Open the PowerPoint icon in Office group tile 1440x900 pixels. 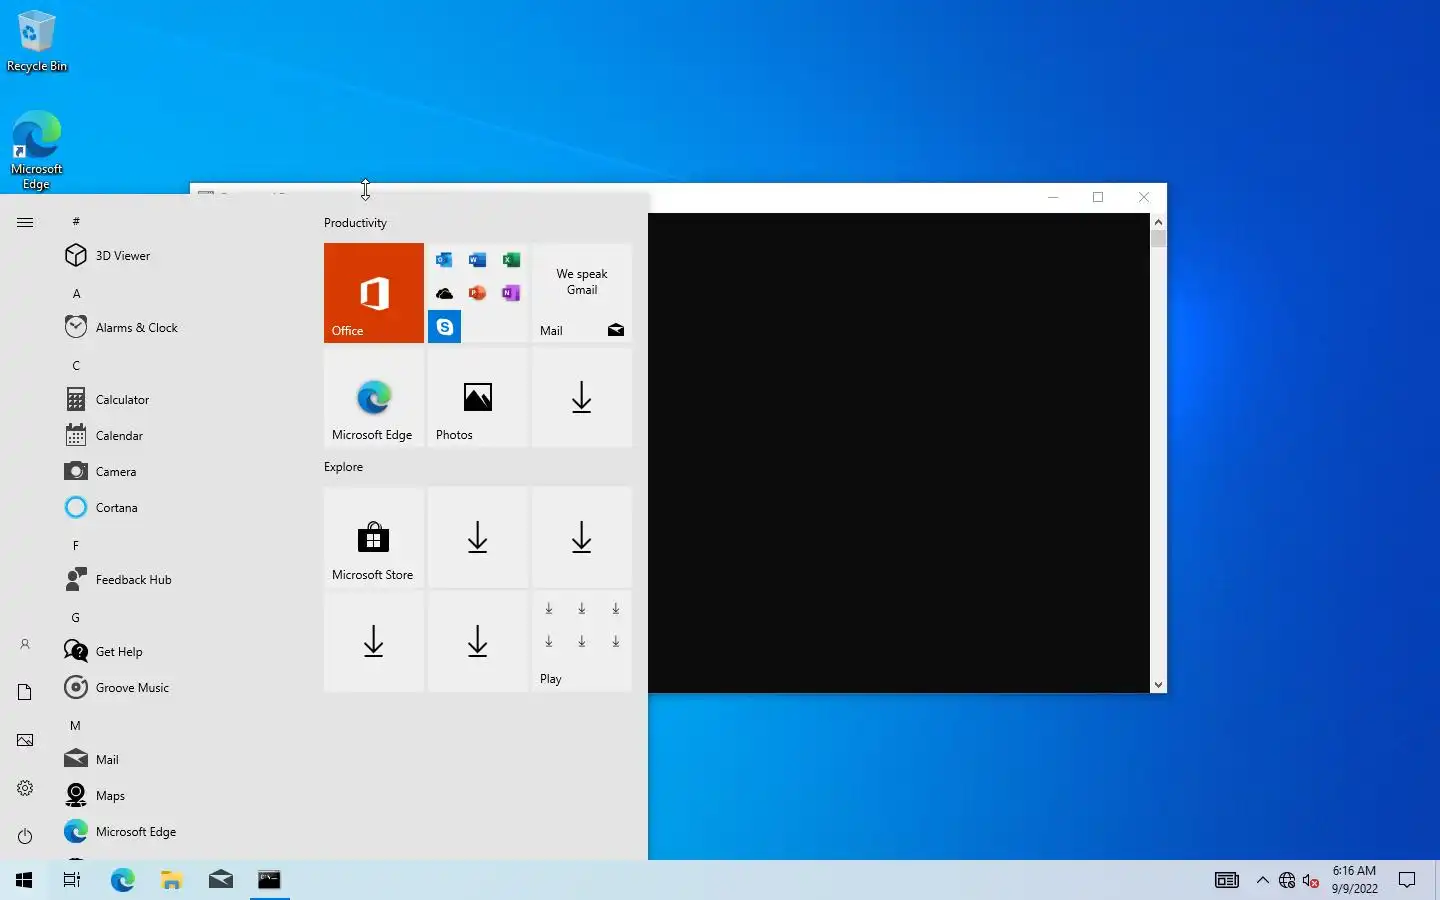tap(478, 293)
